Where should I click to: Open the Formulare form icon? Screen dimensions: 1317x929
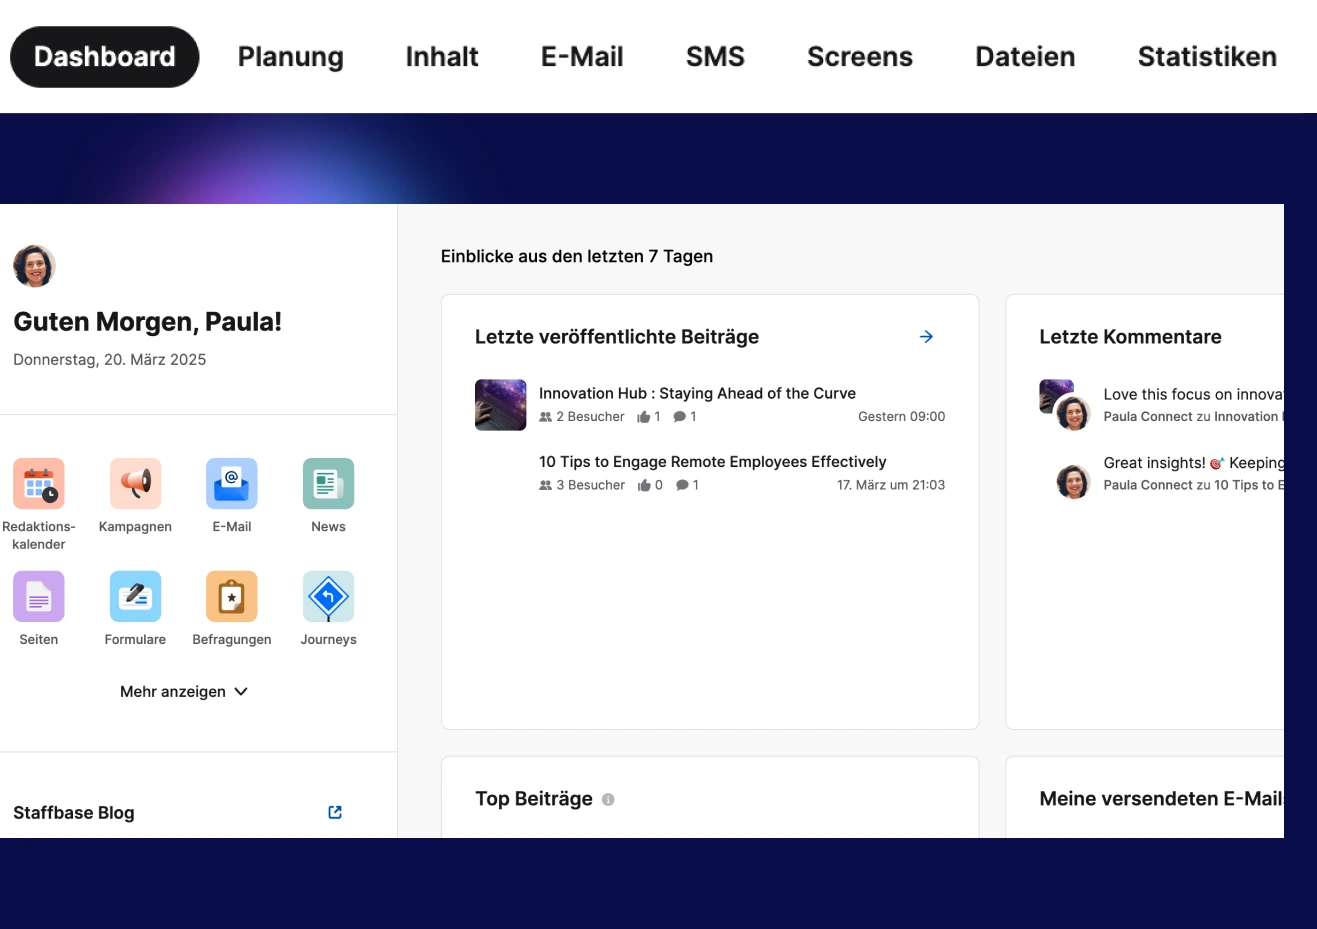(x=135, y=597)
